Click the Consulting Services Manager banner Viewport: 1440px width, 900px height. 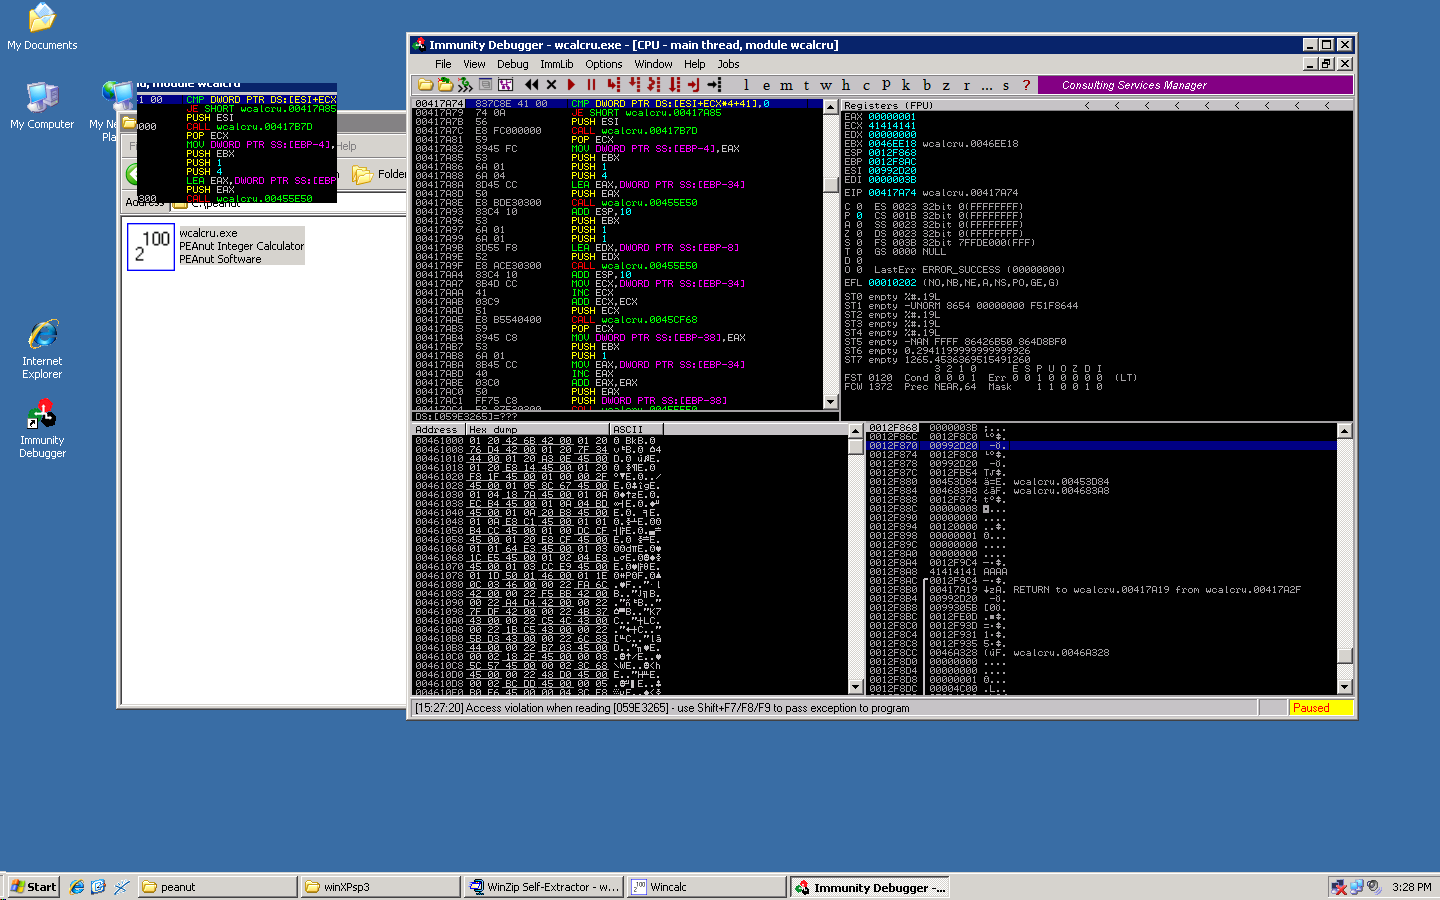pyautogui.click(x=1194, y=85)
